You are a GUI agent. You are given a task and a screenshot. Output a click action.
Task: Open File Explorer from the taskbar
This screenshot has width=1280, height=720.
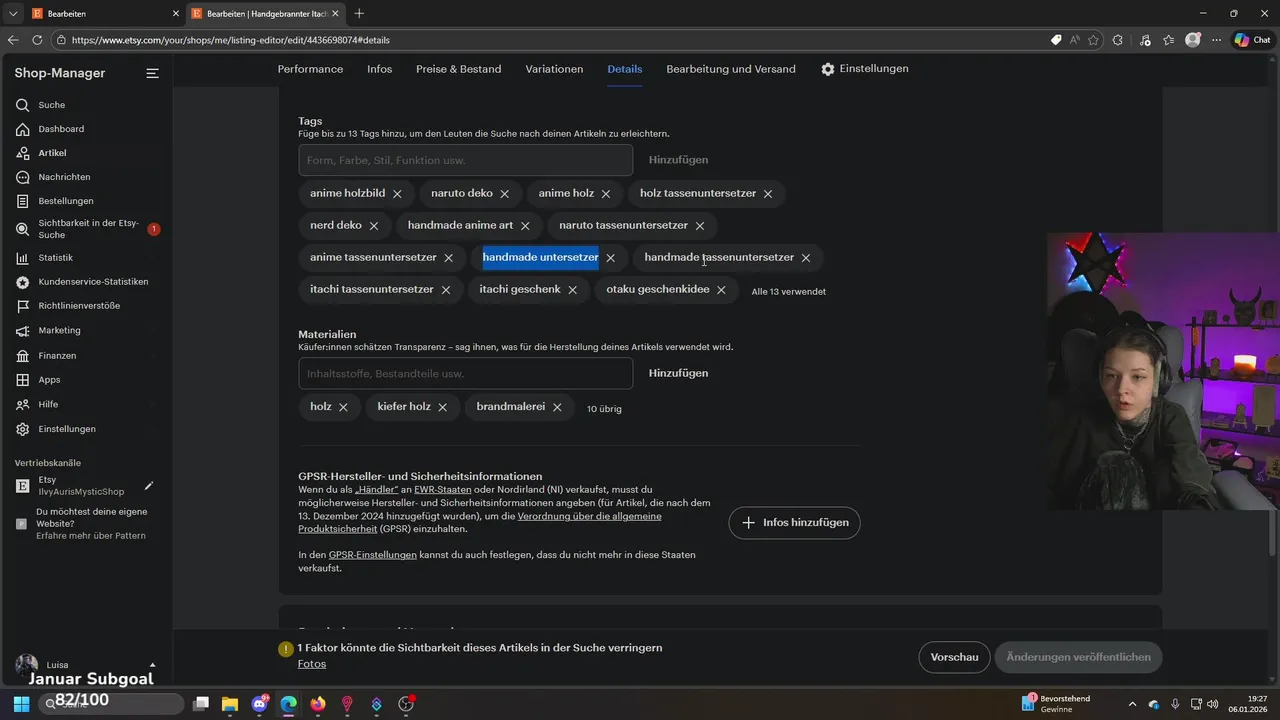[229, 704]
